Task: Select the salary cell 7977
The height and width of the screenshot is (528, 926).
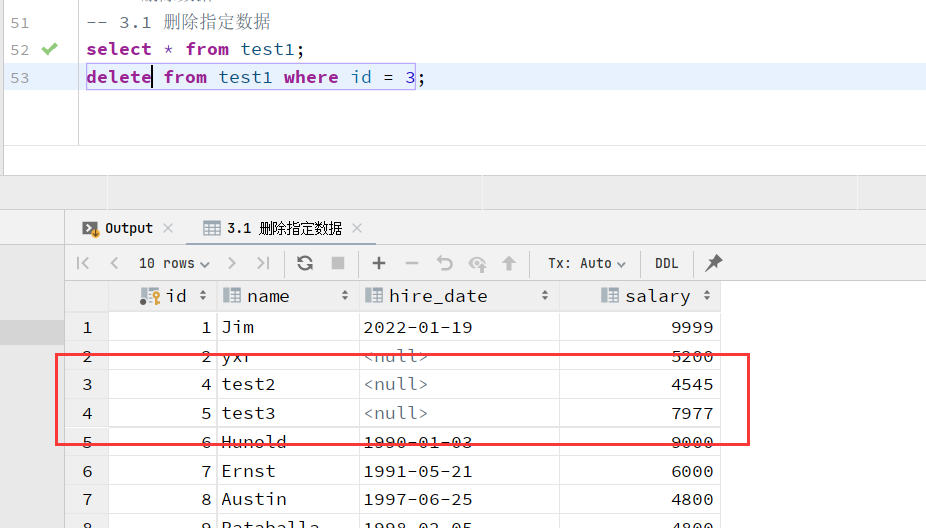Action: [640, 413]
